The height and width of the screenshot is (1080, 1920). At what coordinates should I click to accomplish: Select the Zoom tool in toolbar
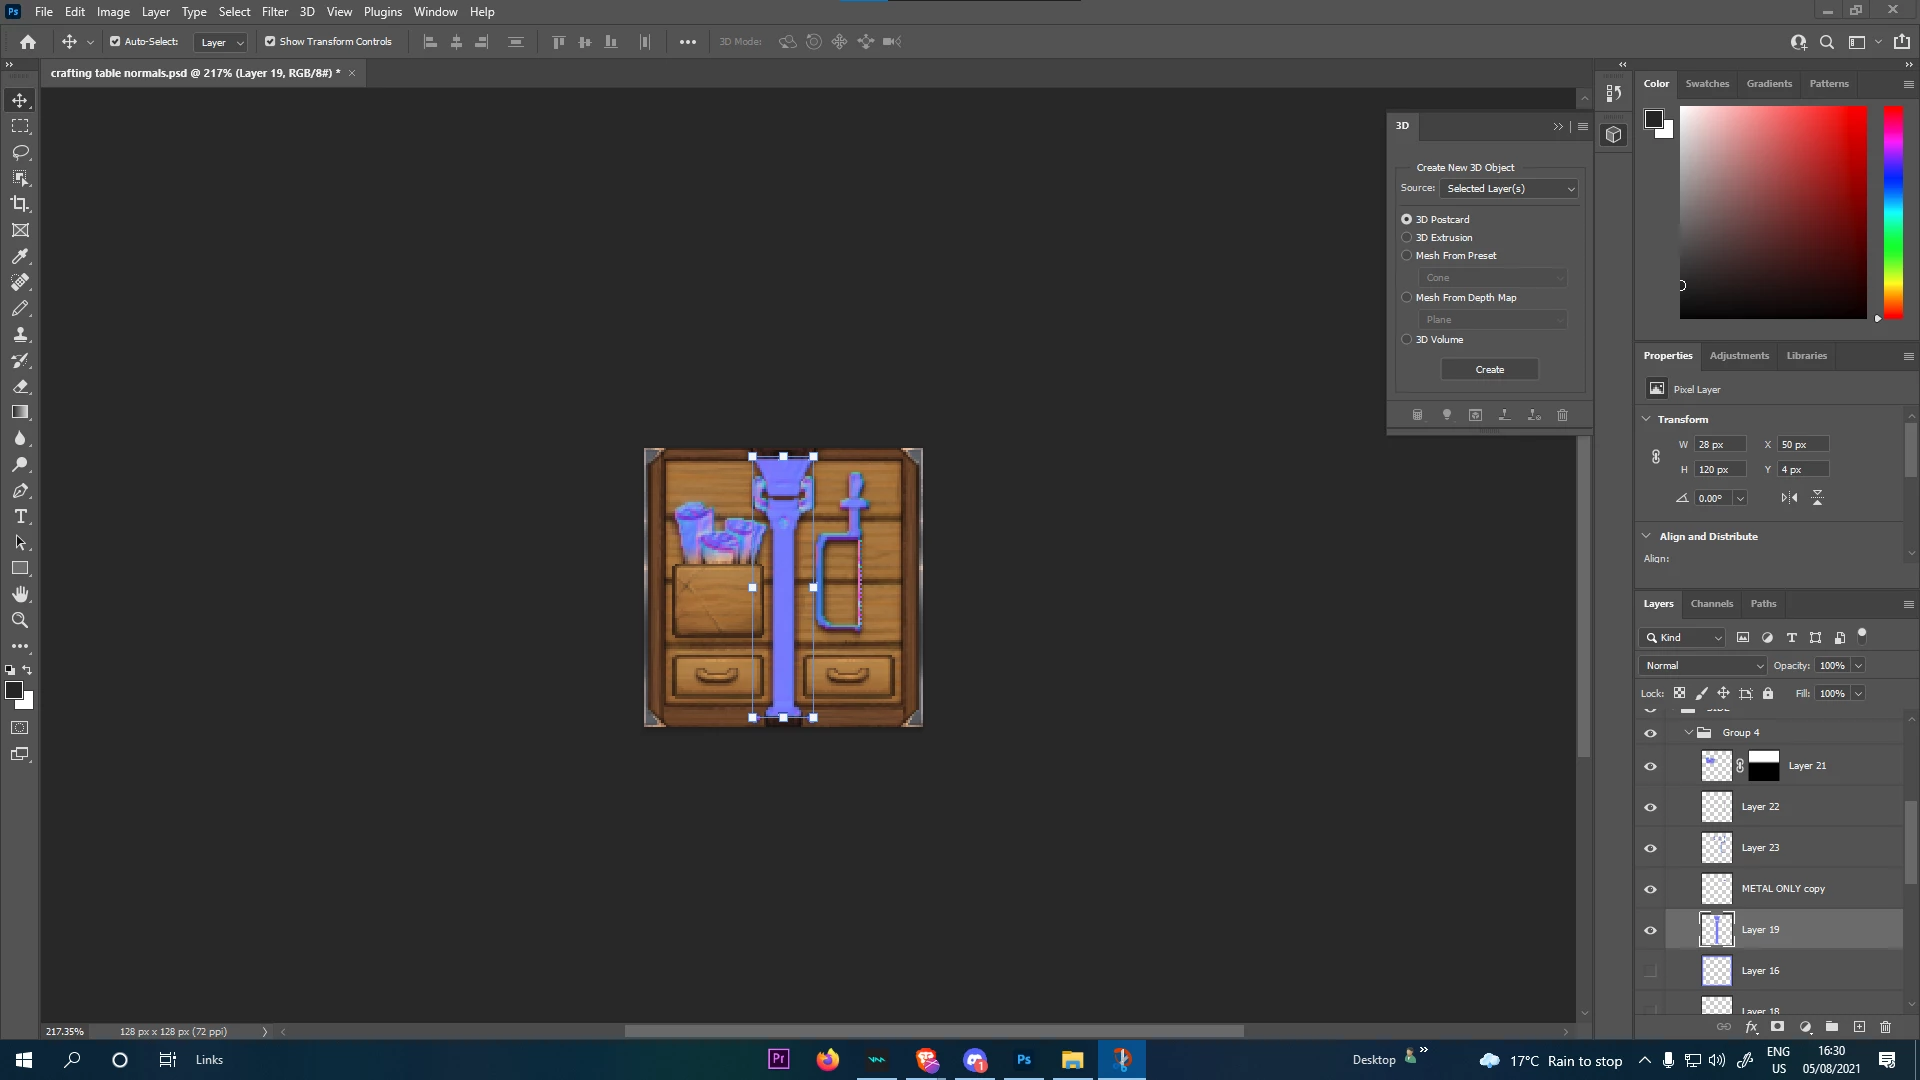[x=20, y=620]
